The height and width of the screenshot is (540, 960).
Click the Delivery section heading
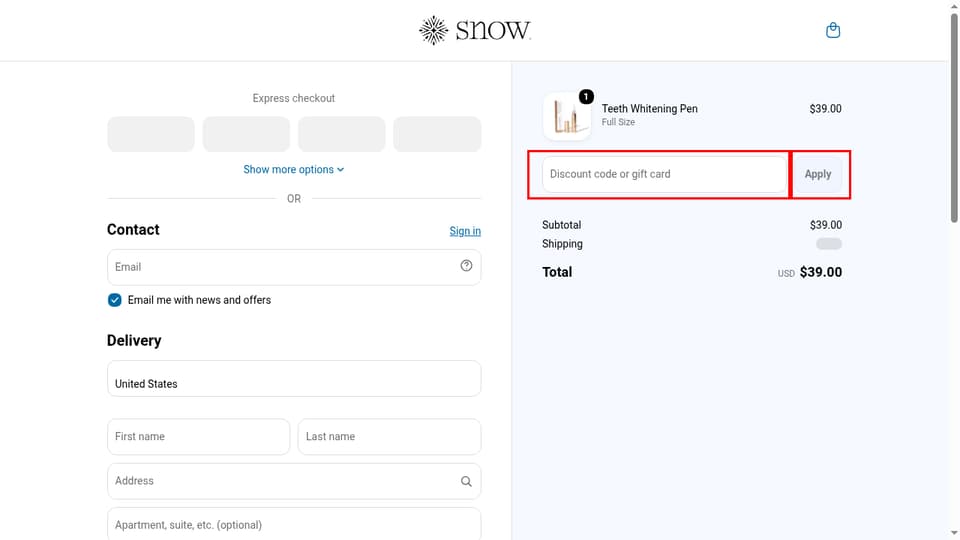pos(134,340)
